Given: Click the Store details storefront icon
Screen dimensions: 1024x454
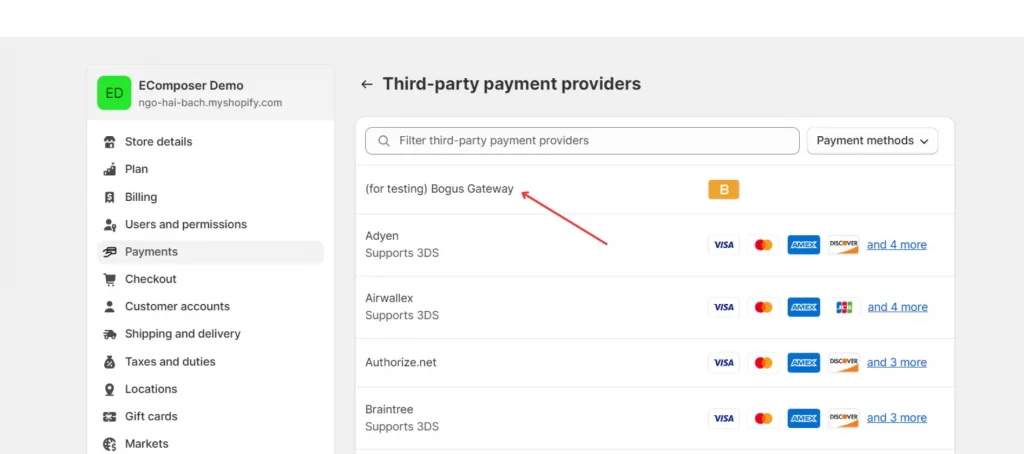Looking at the screenshot, I should (110, 142).
